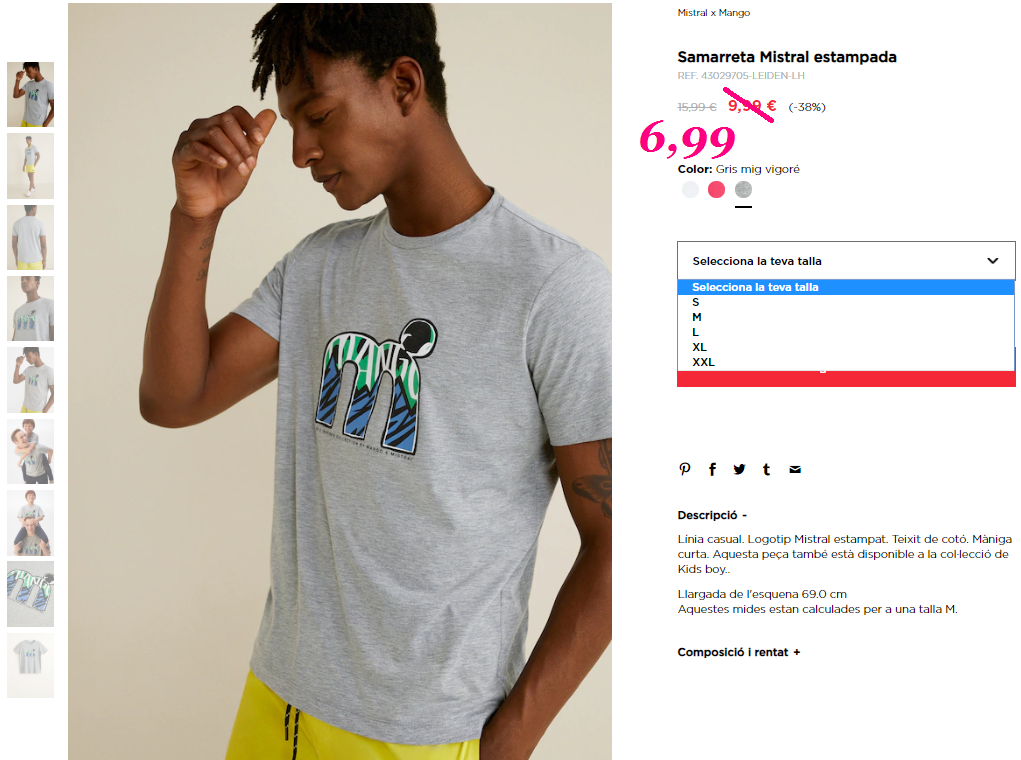Show the back view thumbnail
Screen dimensions: 1021x760
pyautogui.click(x=31, y=237)
